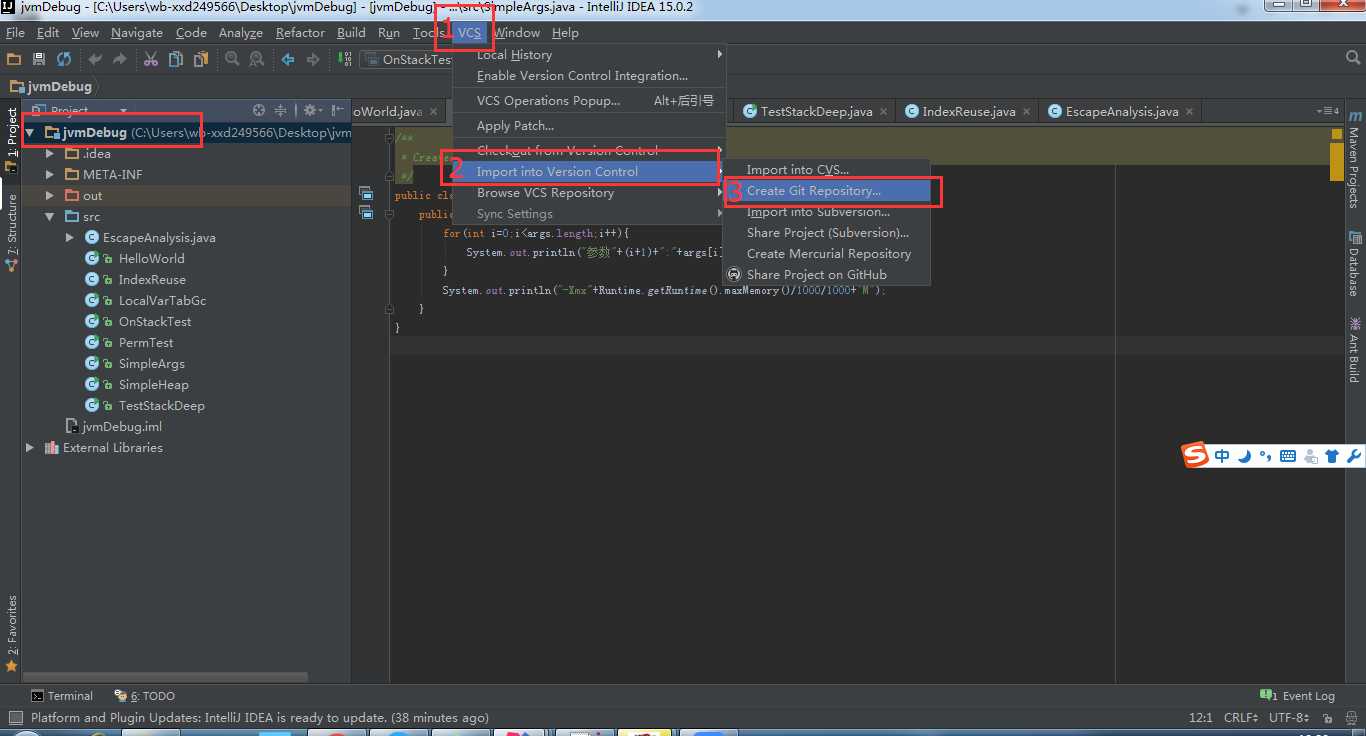
Task: Open the Refactor menu
Action: click(300, 33)
